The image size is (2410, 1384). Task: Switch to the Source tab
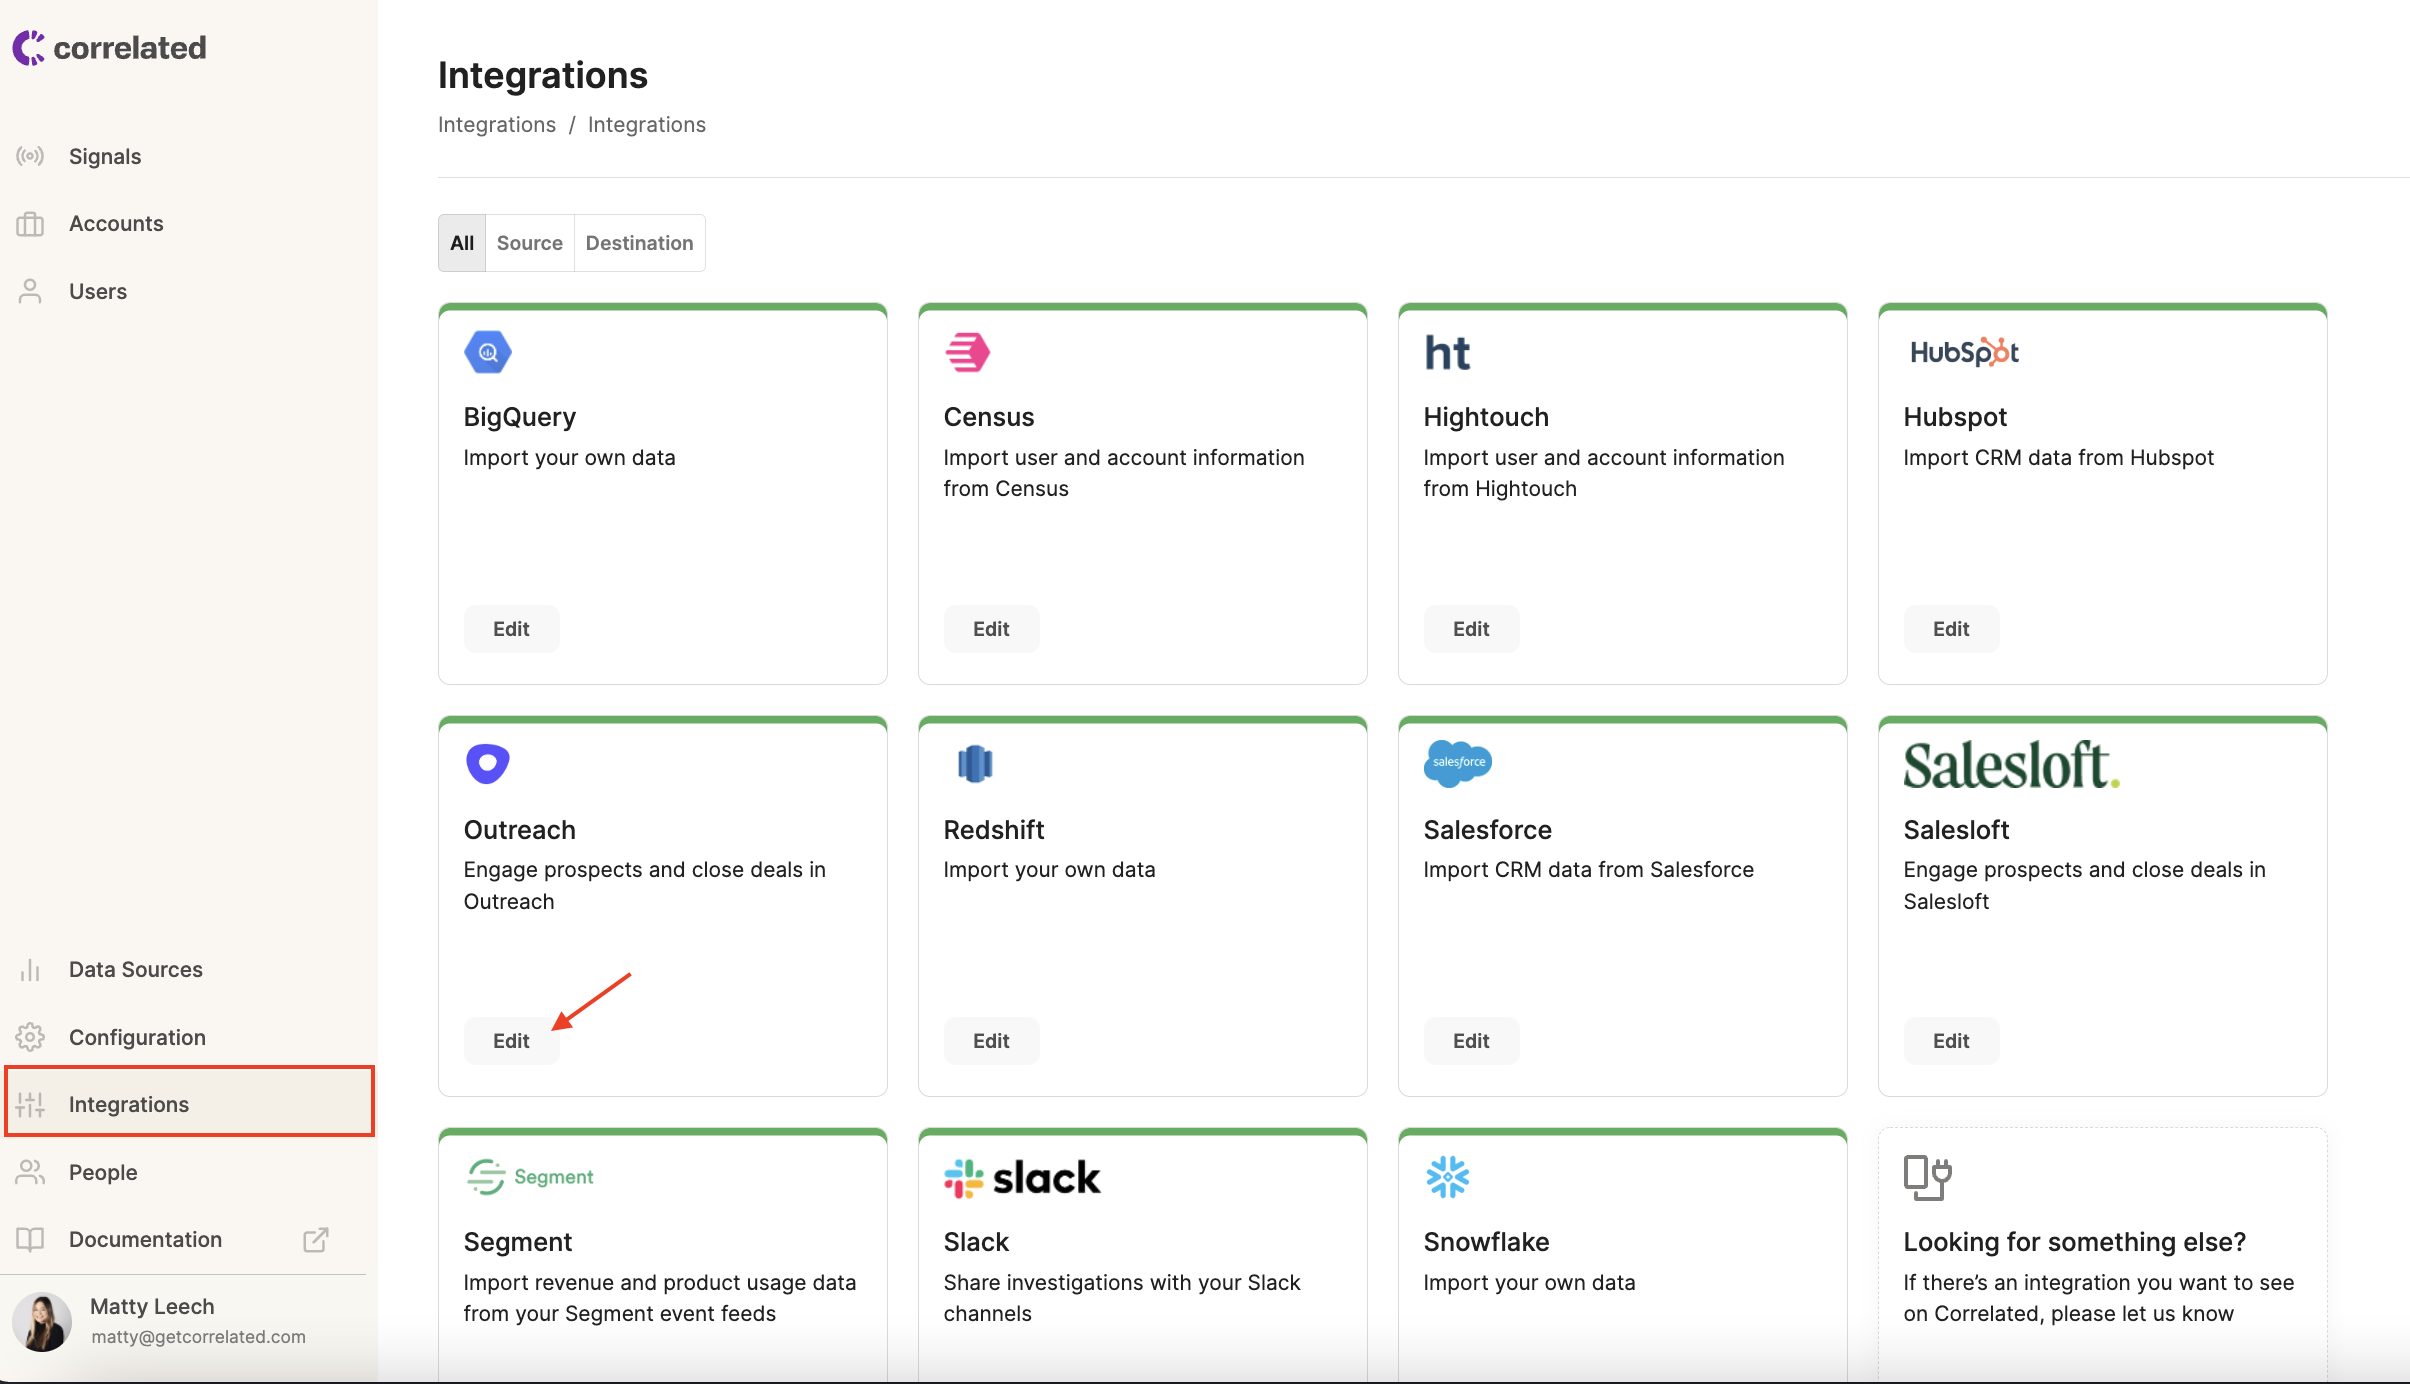point(530,243)
